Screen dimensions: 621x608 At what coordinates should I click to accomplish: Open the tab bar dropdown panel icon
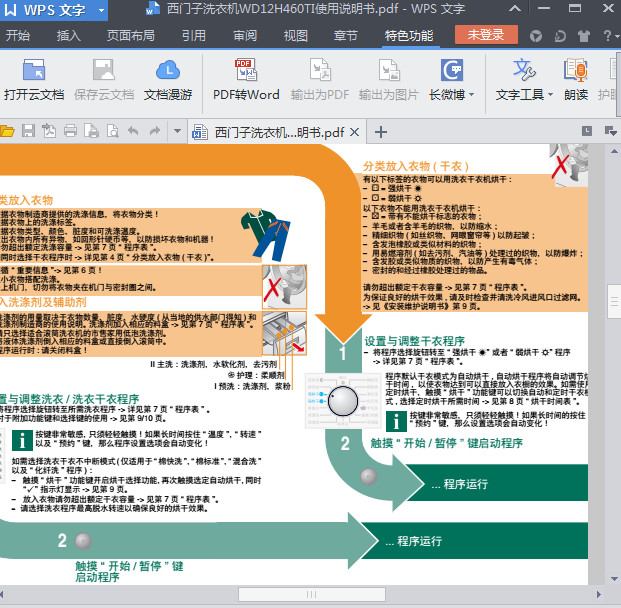pos(610,131)
